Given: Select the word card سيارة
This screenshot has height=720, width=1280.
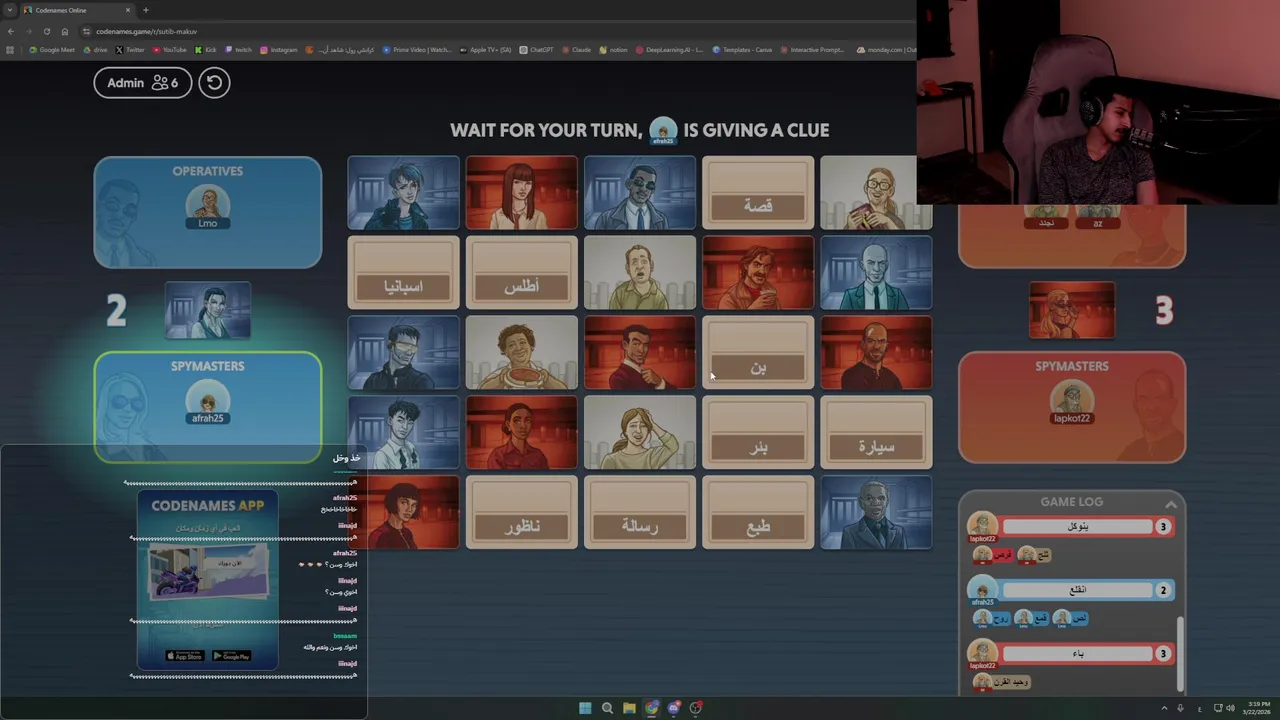Looking at the screenshot, I should [x=876, y=432].
